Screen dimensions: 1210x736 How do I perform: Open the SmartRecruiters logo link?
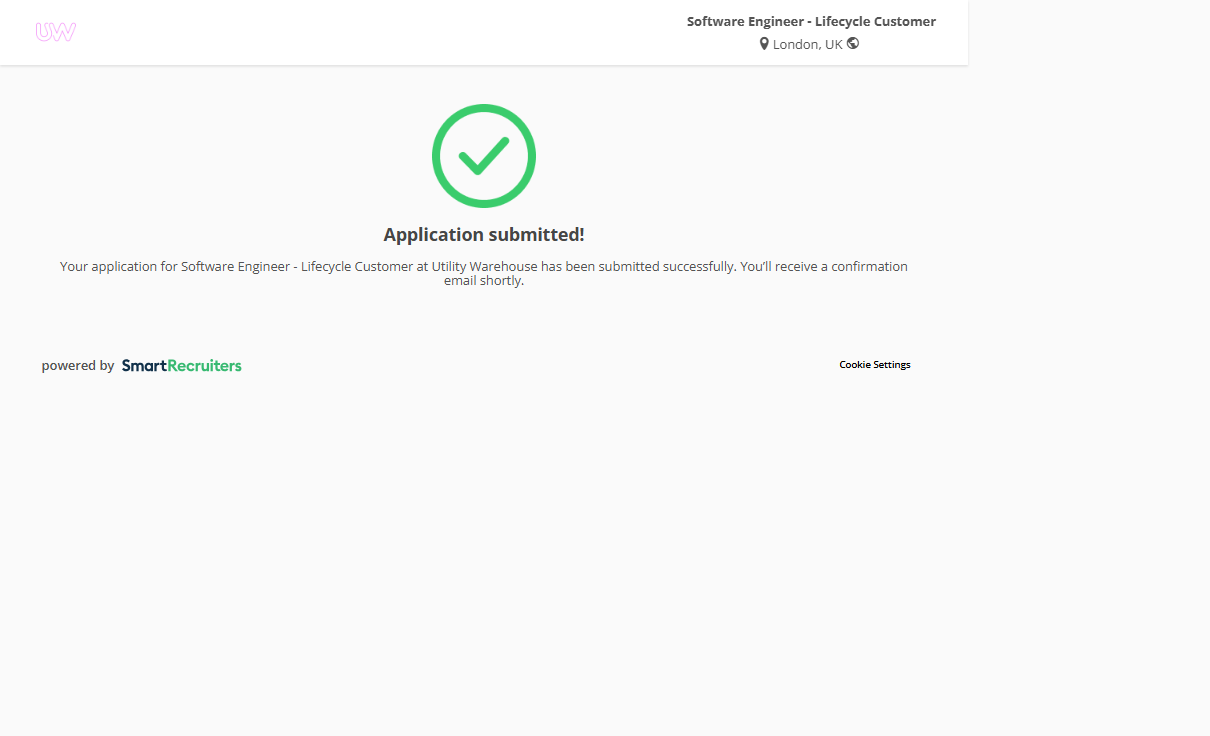pos(181,366)
